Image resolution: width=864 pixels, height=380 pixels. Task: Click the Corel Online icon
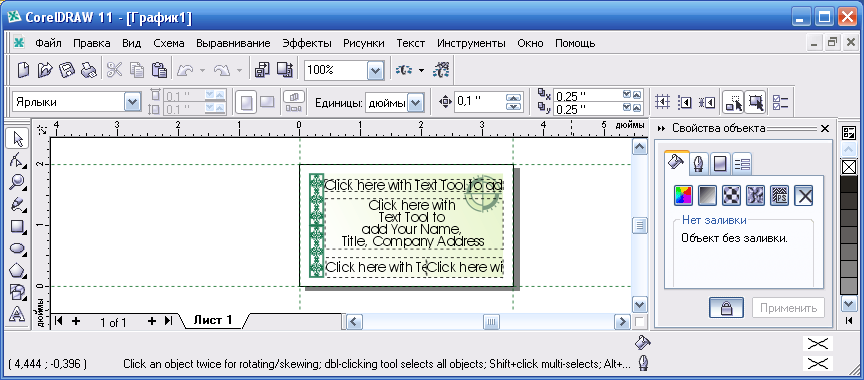pyautogui.click(x=403, y=70)
